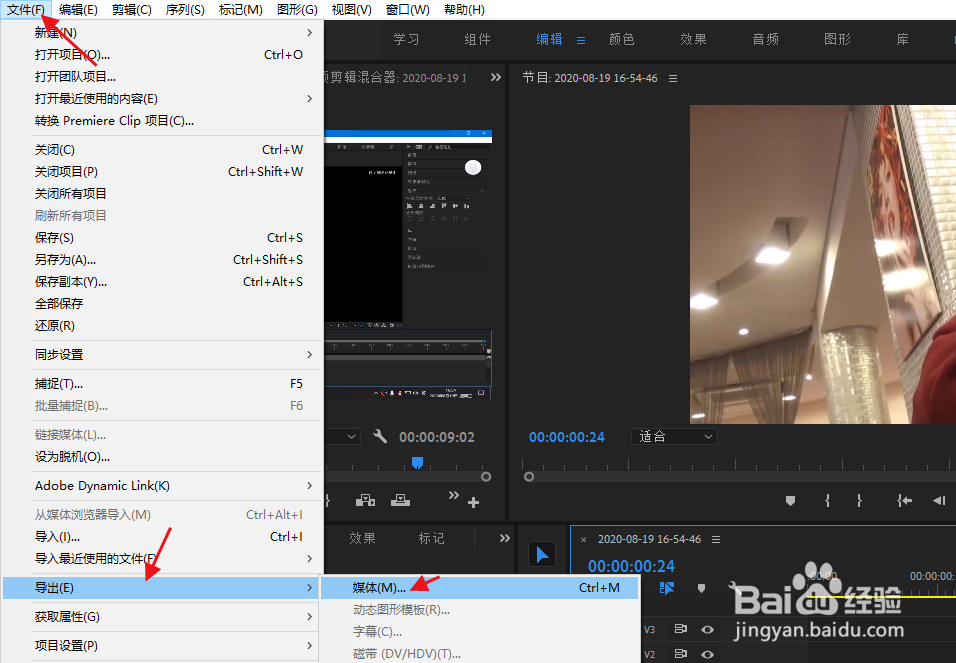
Task: Choose 全部保存 menu item
Action: (162, 304)
